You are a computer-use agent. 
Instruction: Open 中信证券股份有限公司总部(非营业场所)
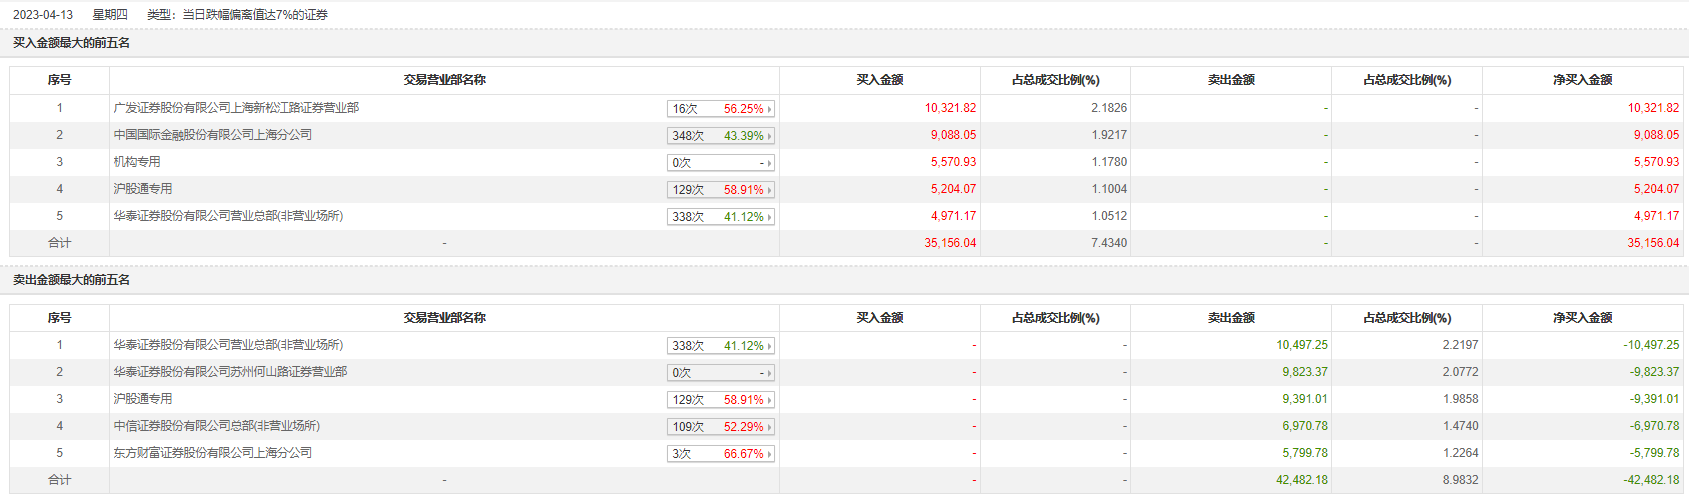[216, 426]
